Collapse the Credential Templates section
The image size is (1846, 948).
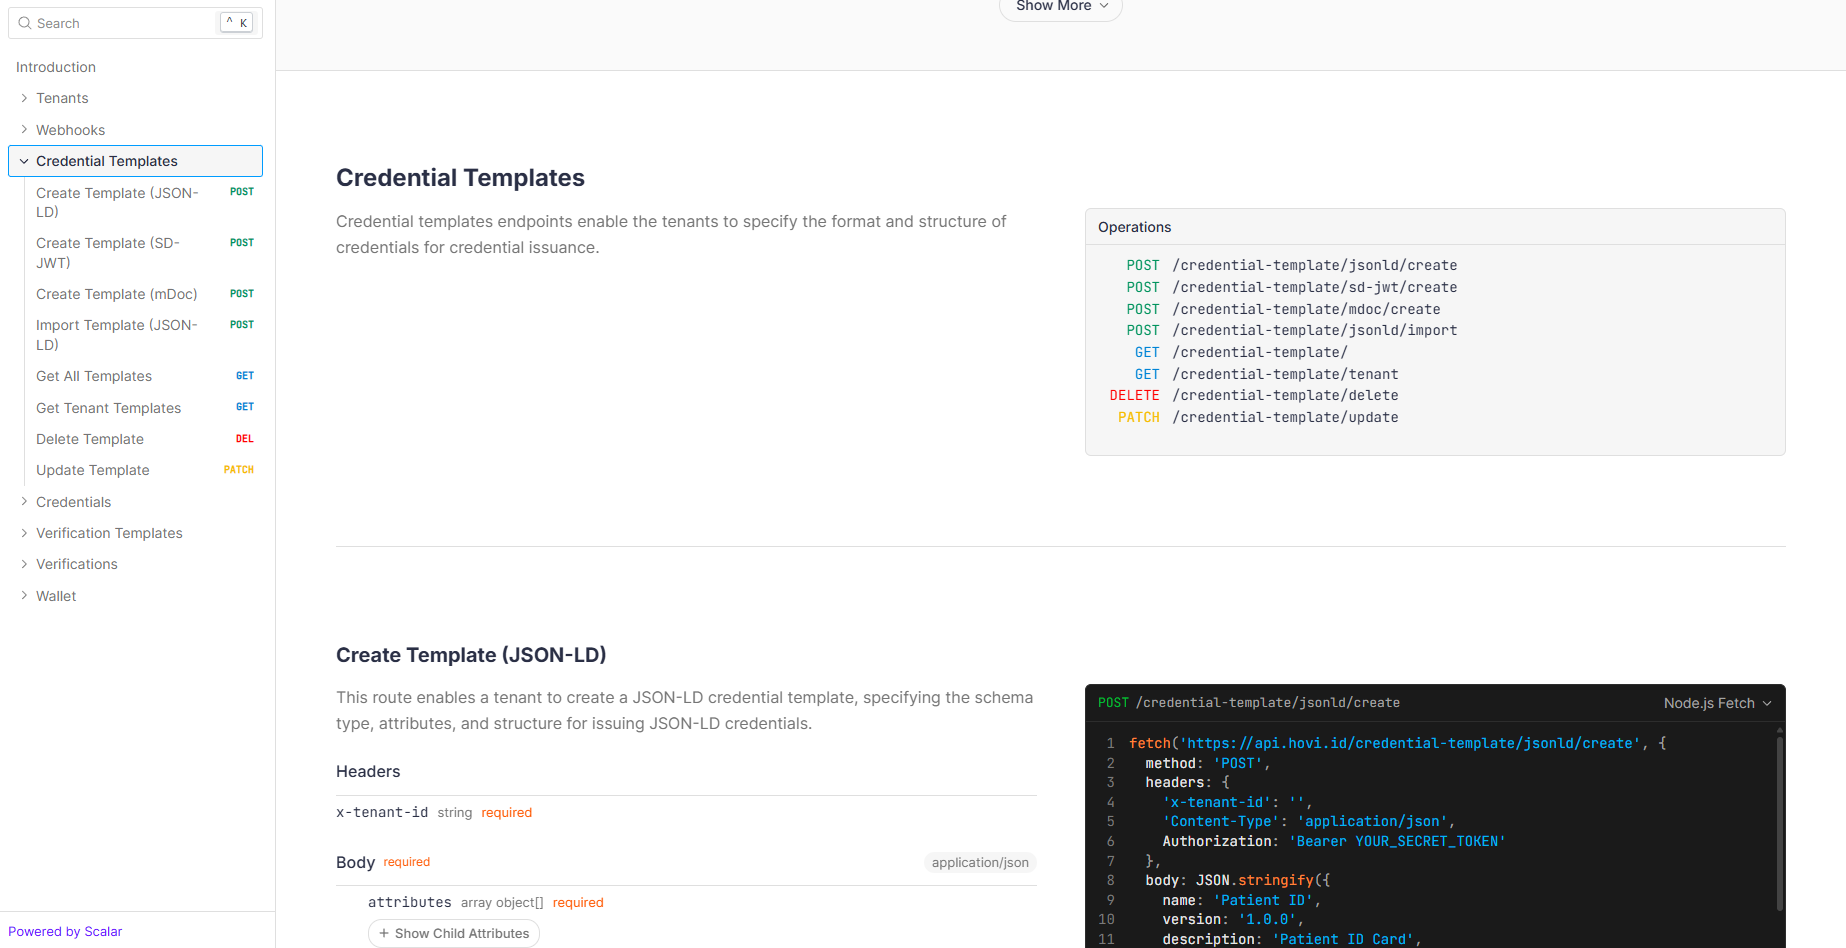tap(24, 161)
